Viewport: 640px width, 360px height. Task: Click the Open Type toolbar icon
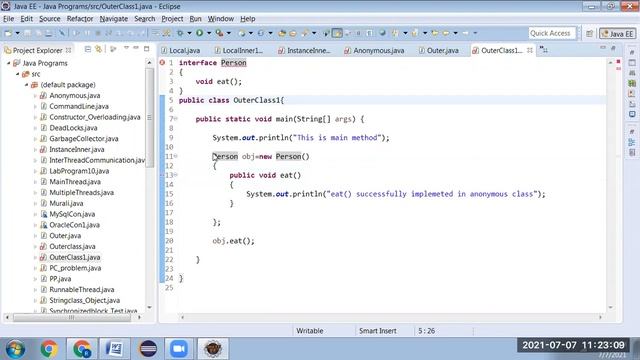click(282, 33)
